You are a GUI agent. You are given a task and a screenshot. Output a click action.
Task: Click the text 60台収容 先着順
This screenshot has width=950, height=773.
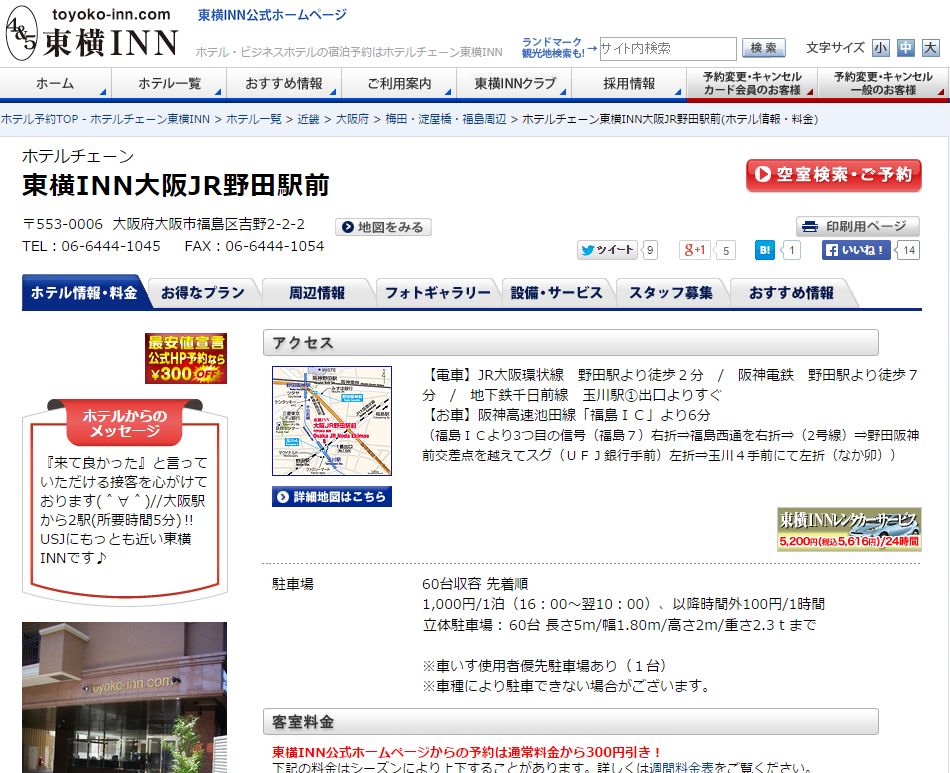(475, 584)
